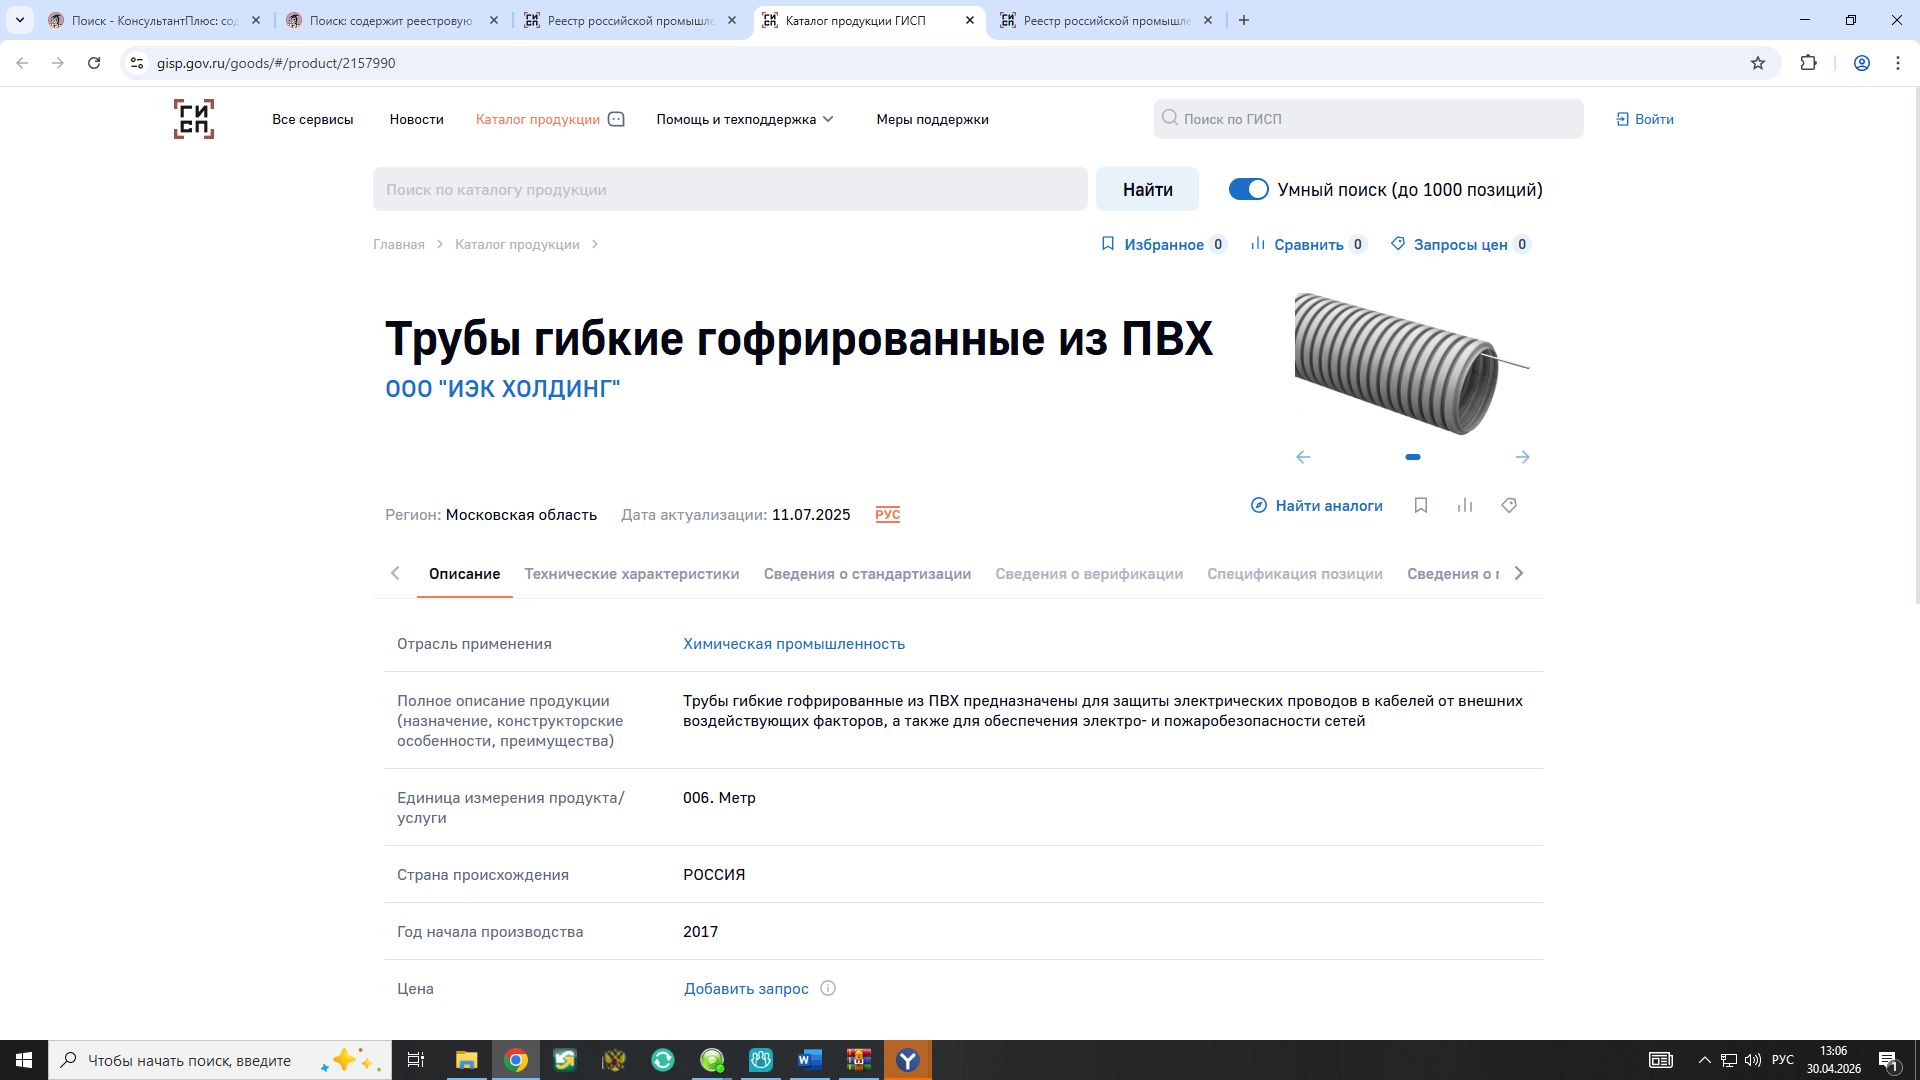Open the ООО "ИЭК ХОЛДИНГ" company link
This screenshot has width=1920, height=1080.
(x=503, y=388)
